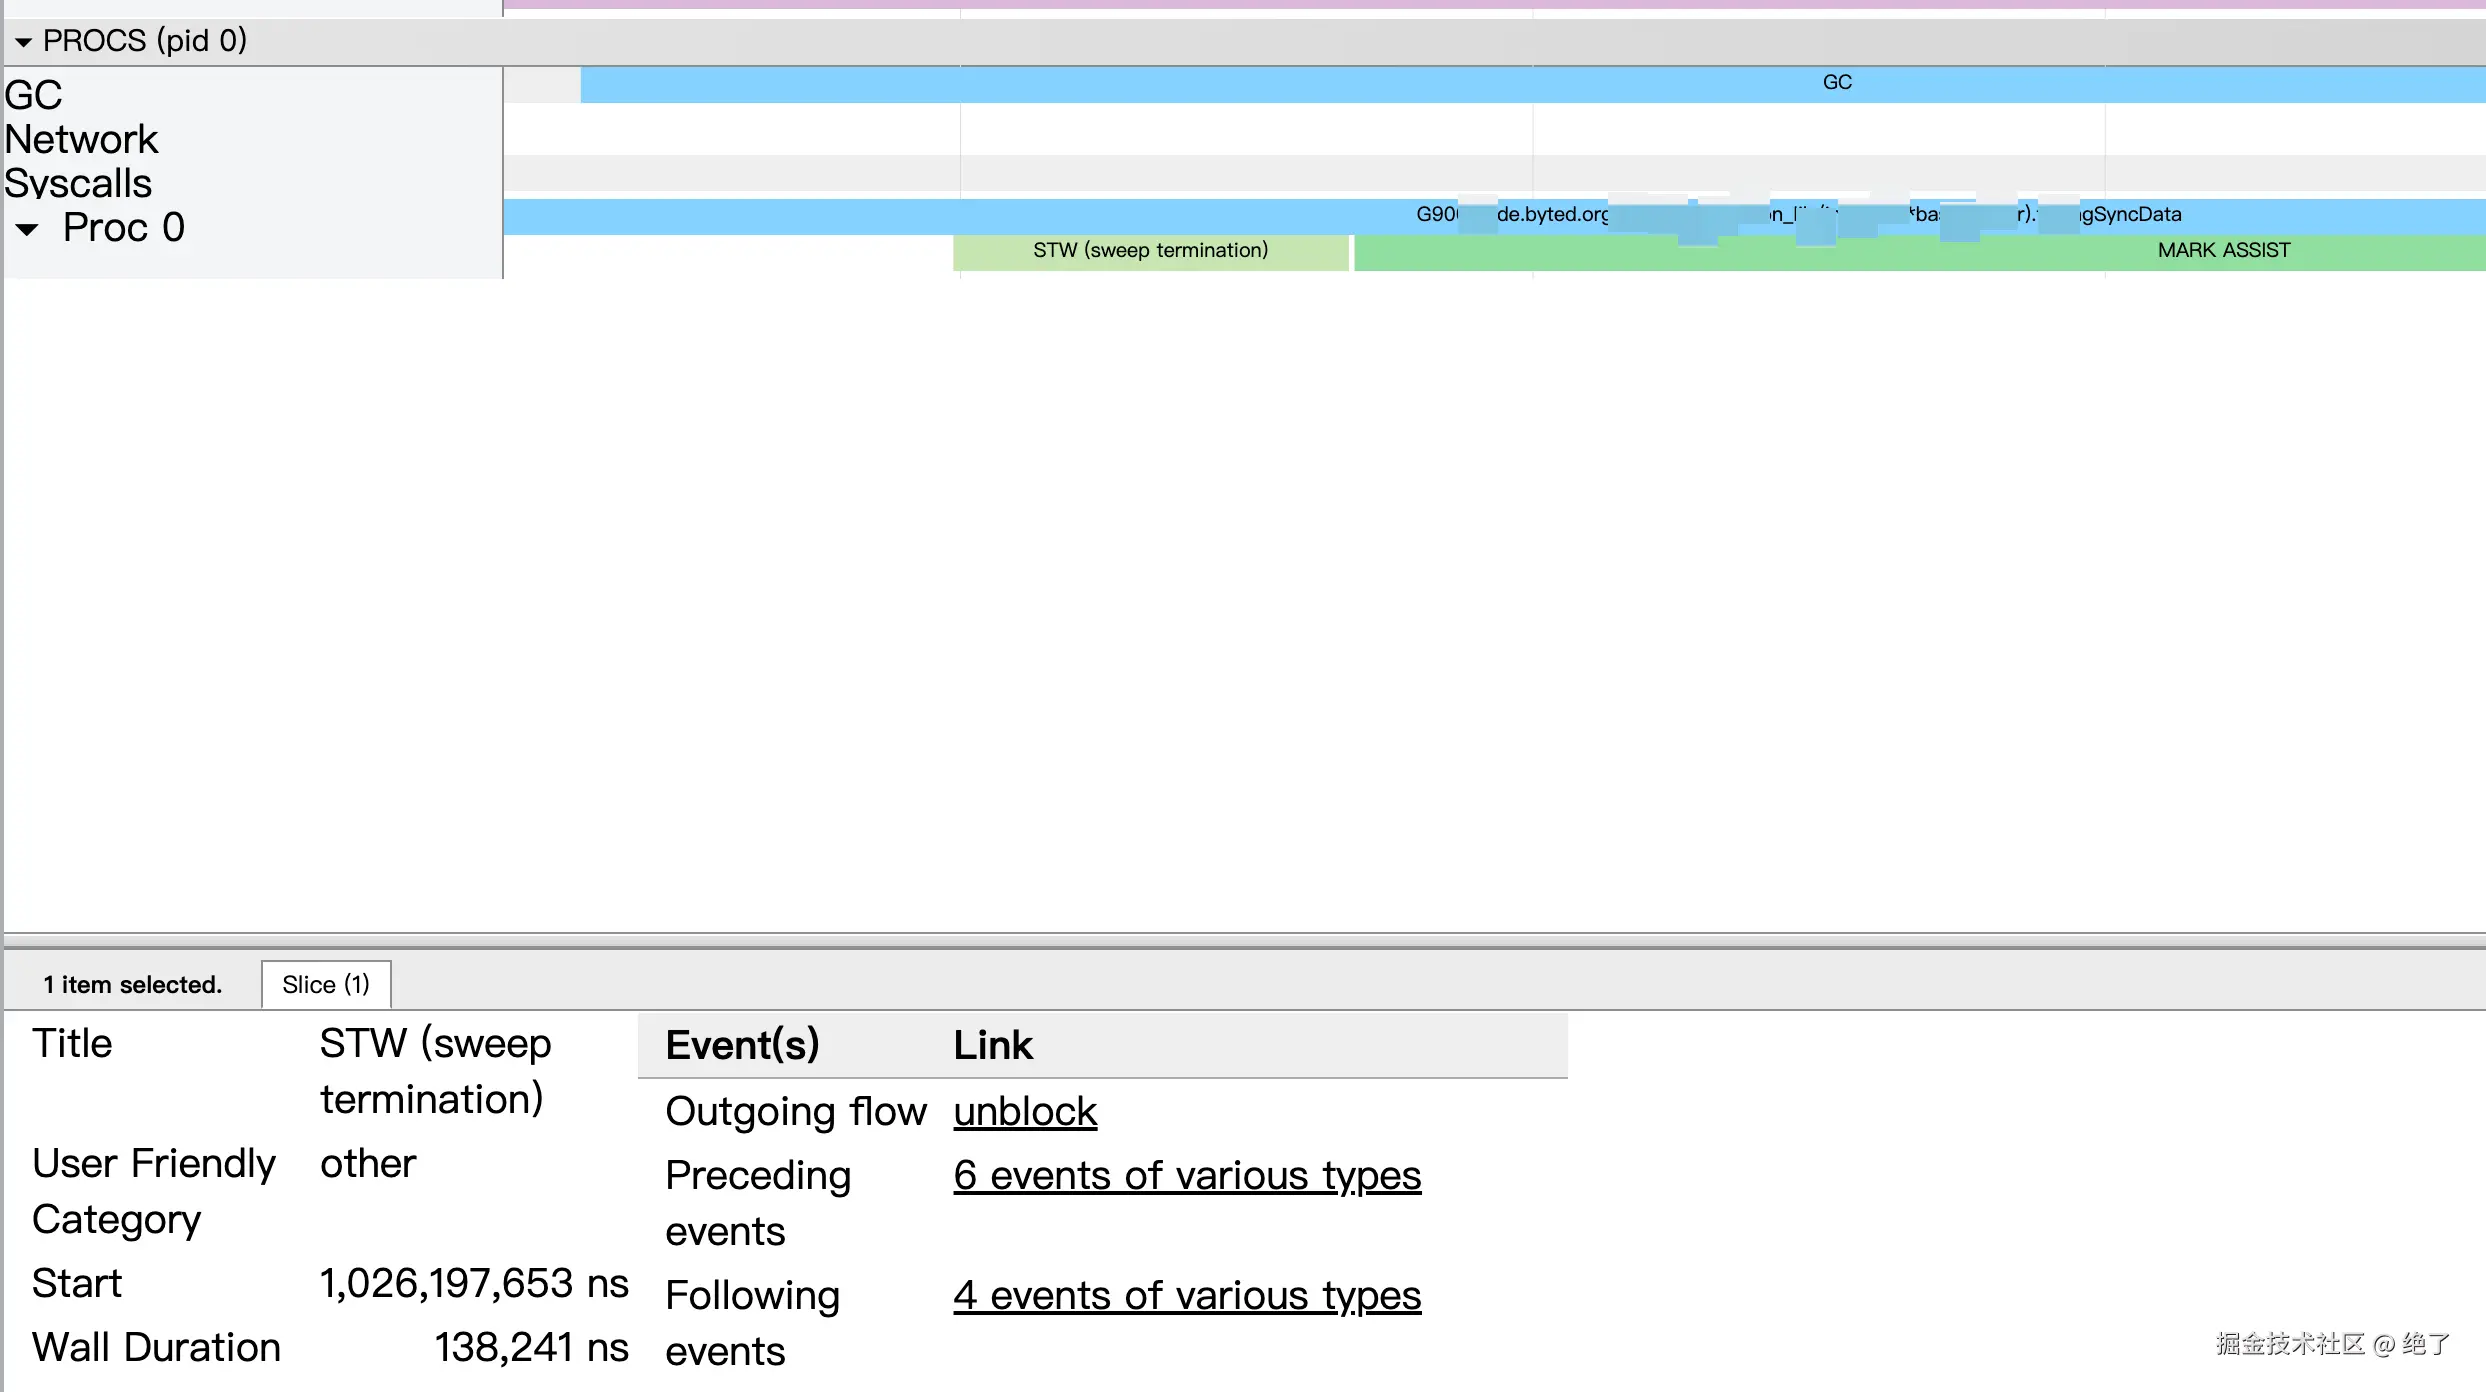Open the Slice (1) tab

click(326, 985)
